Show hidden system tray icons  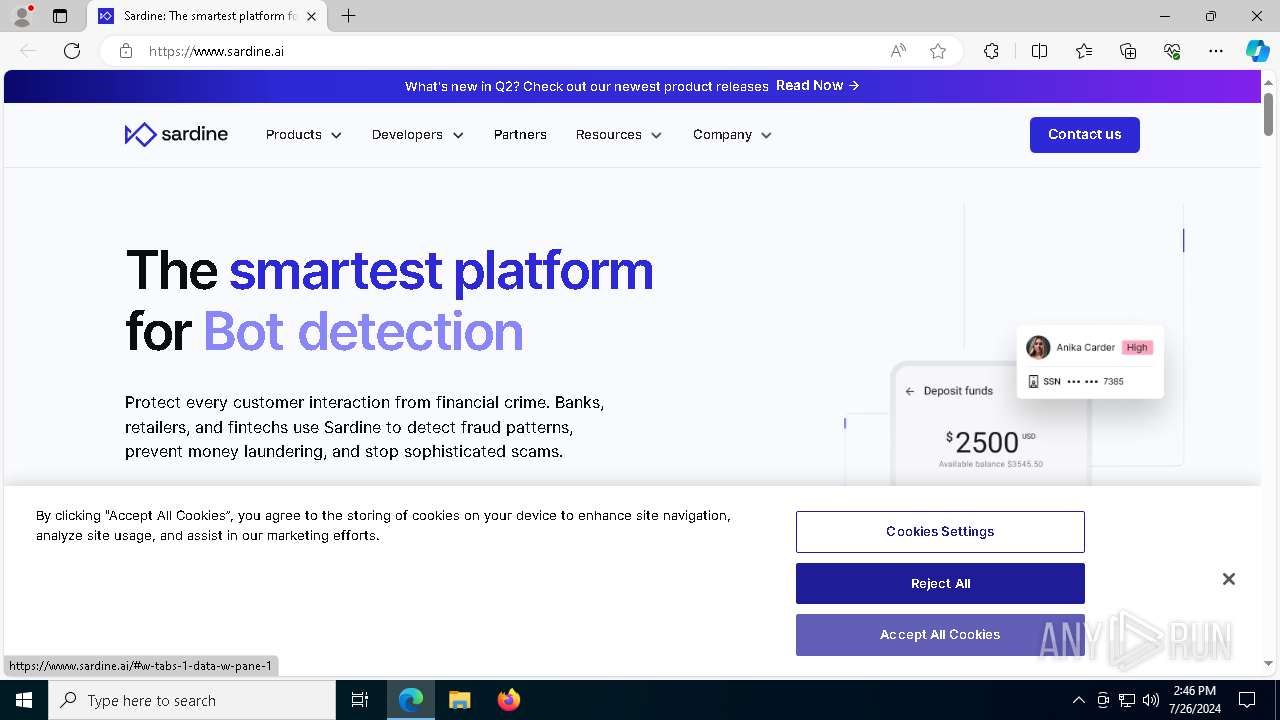pos(1078,700)
